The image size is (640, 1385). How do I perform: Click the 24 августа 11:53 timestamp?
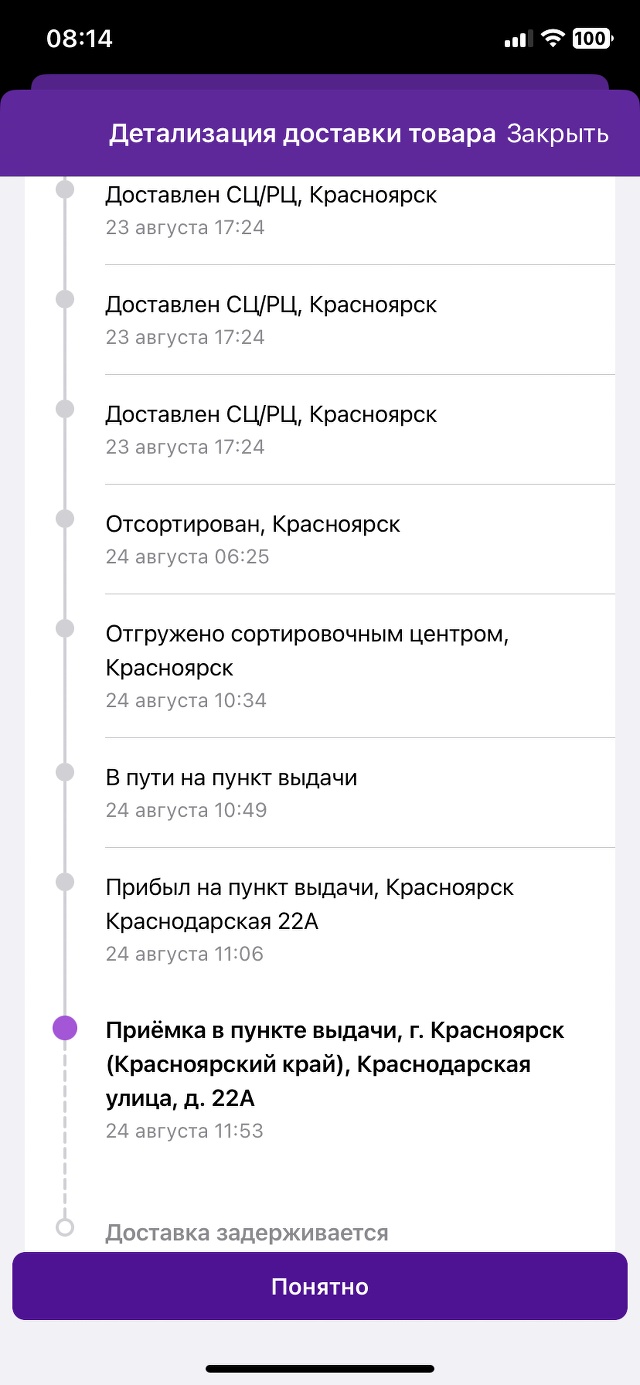(185, 1131)
